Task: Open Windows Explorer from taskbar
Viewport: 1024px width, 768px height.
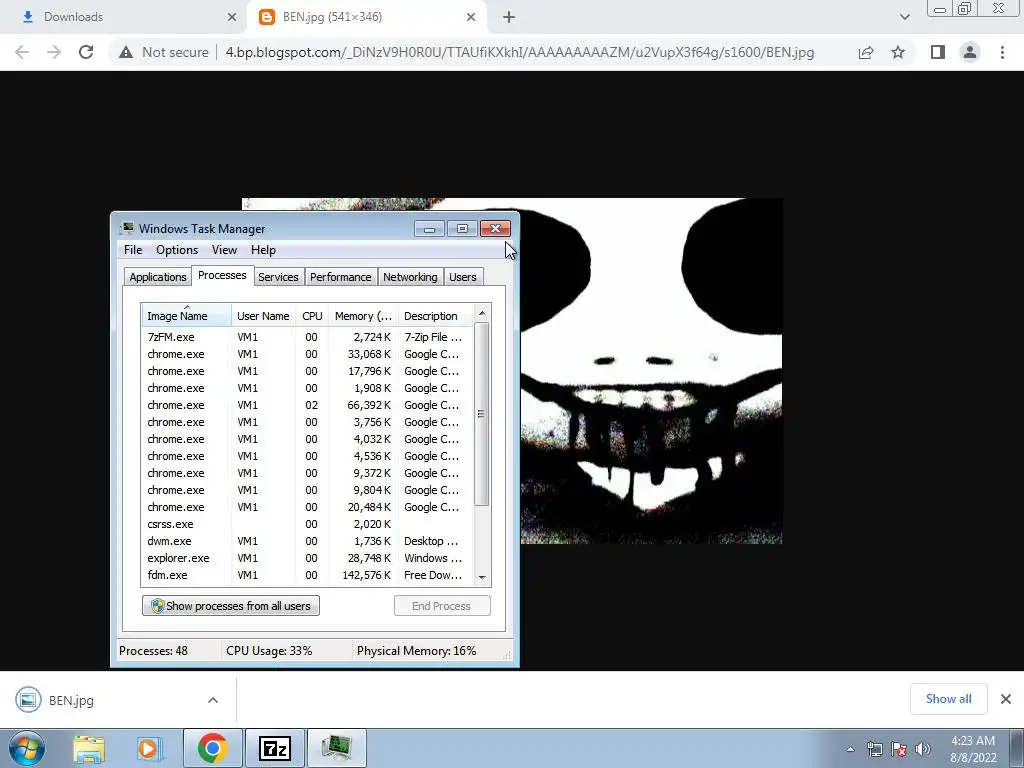Action: point(89,748)
